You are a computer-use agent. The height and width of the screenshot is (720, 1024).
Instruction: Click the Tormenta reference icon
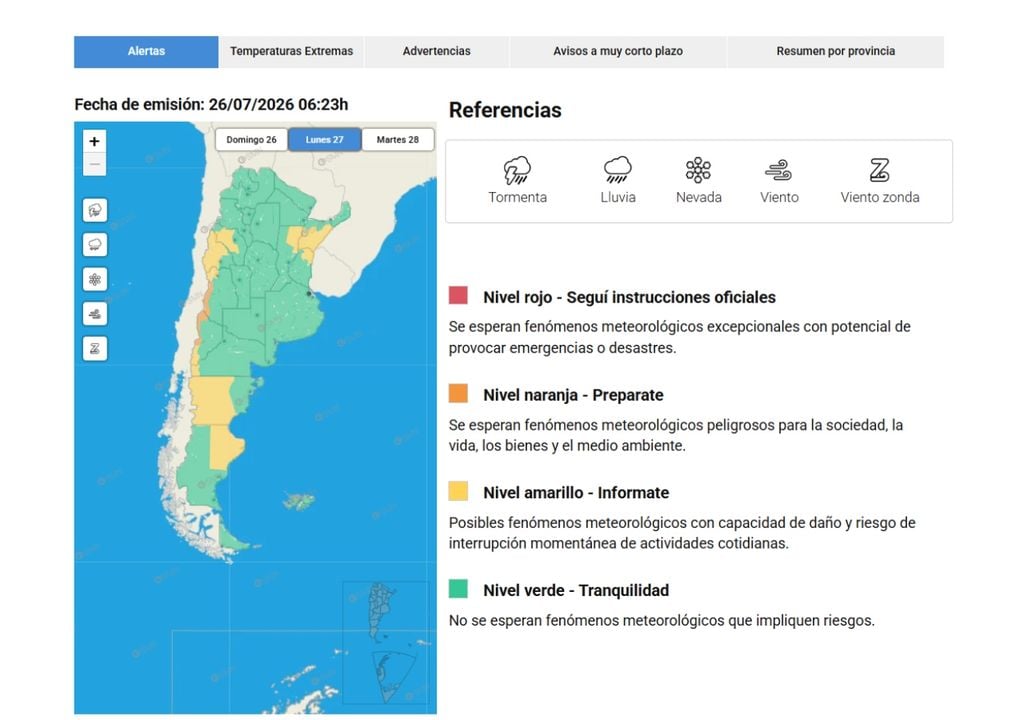coord(517,171)
